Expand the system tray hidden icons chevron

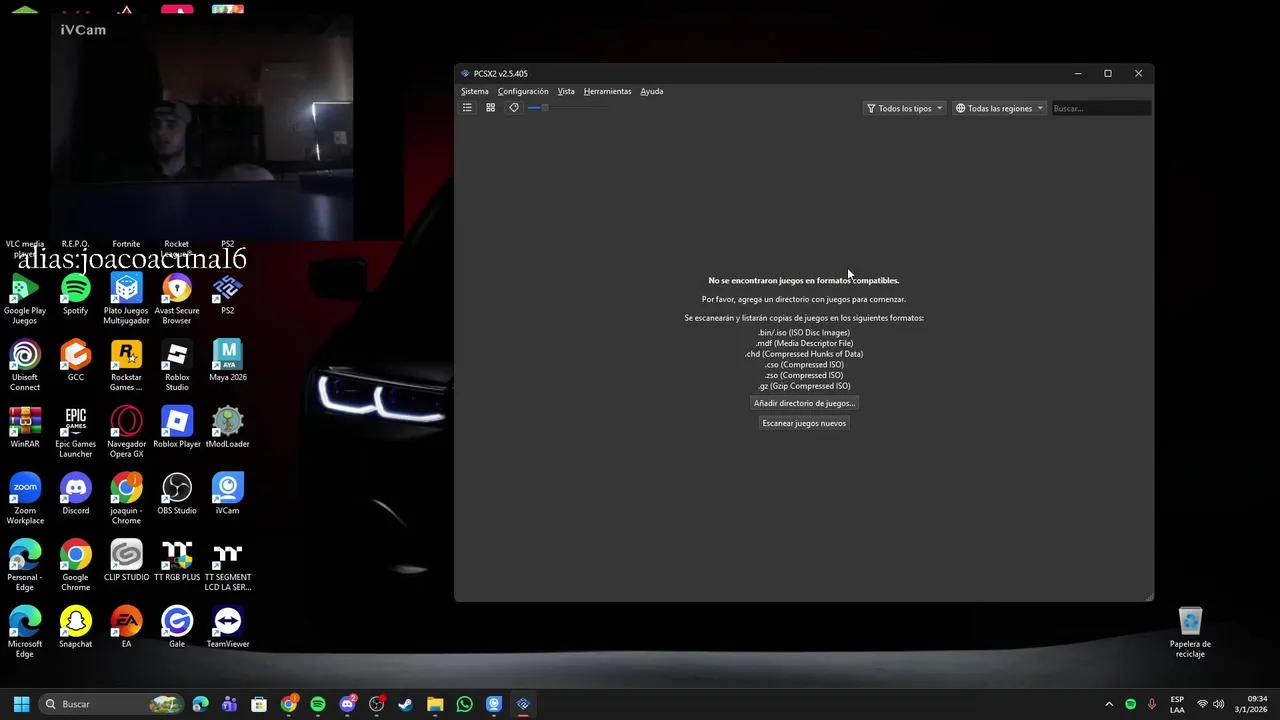point(1109,704)
